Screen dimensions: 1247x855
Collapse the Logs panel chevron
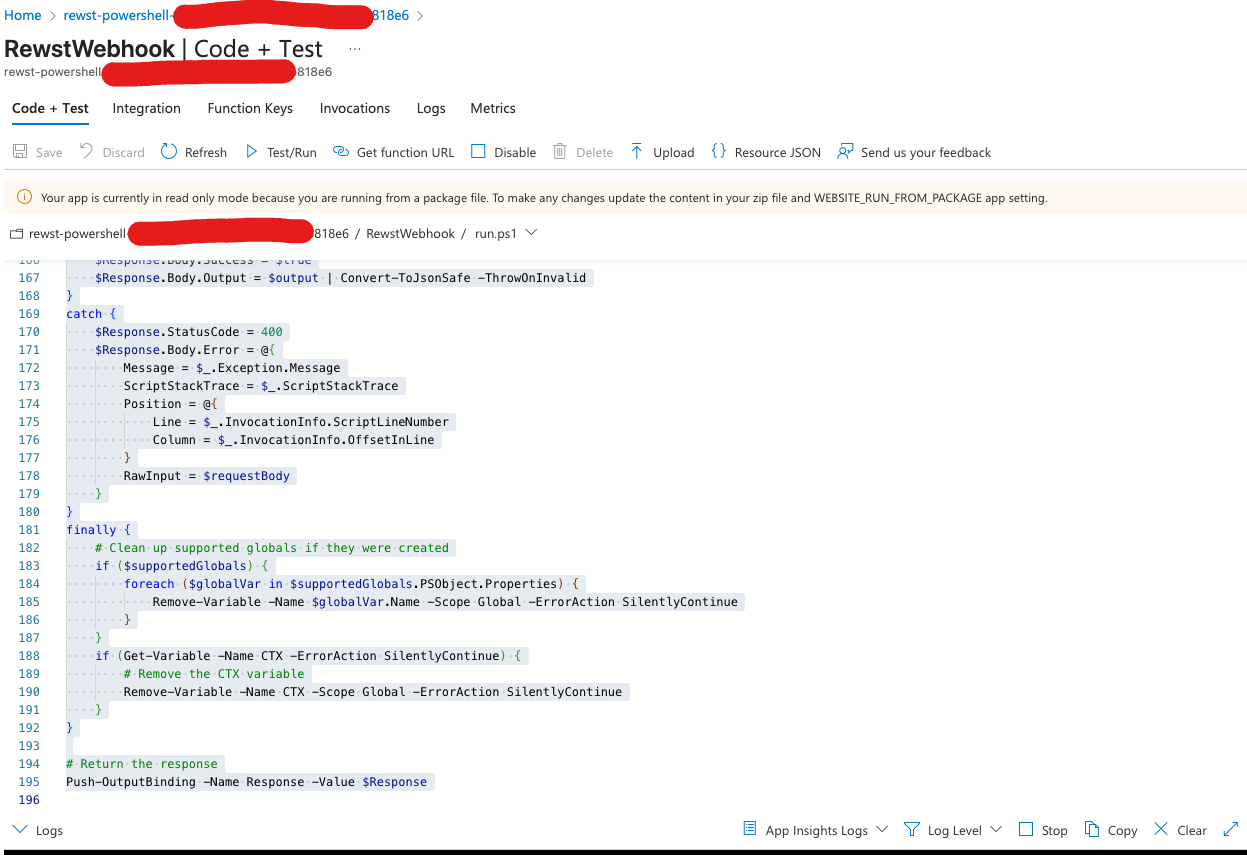click(20, 830)
